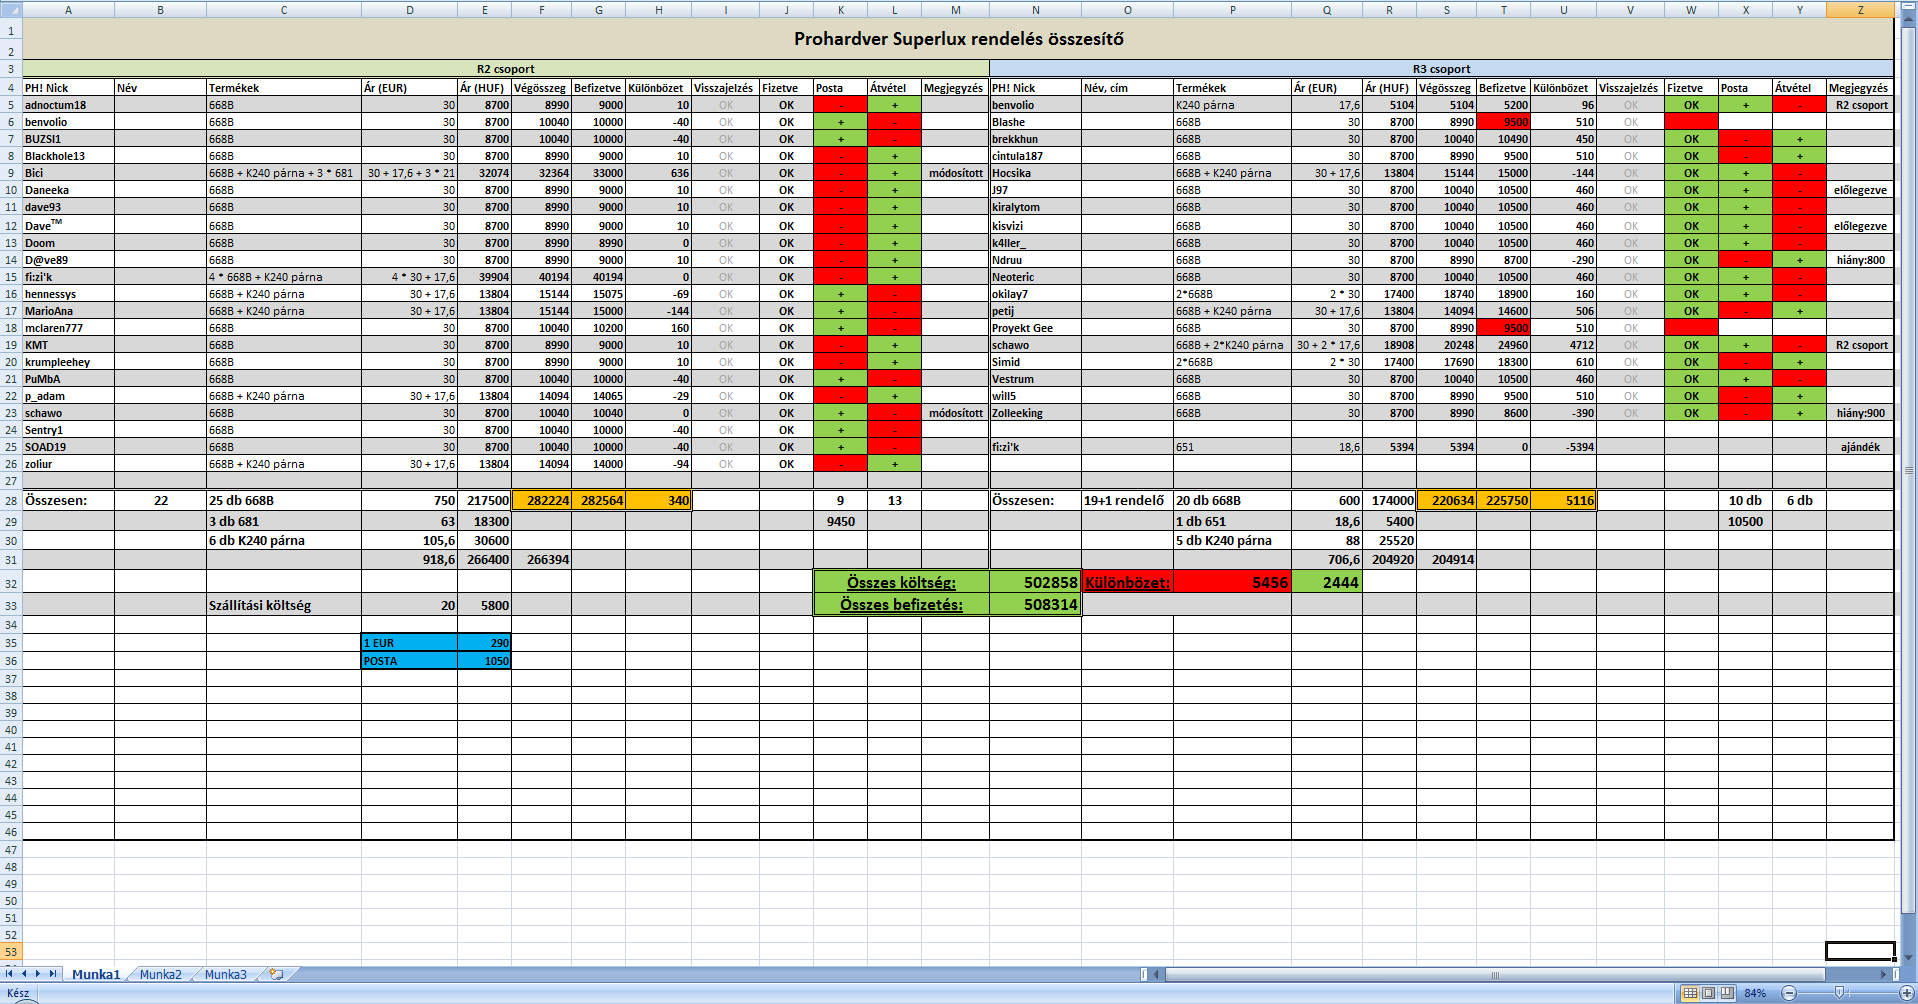Screen dimensions: 1918x1004
Task: Select the 10 db count cell
Action: [x=1745, y=500]
